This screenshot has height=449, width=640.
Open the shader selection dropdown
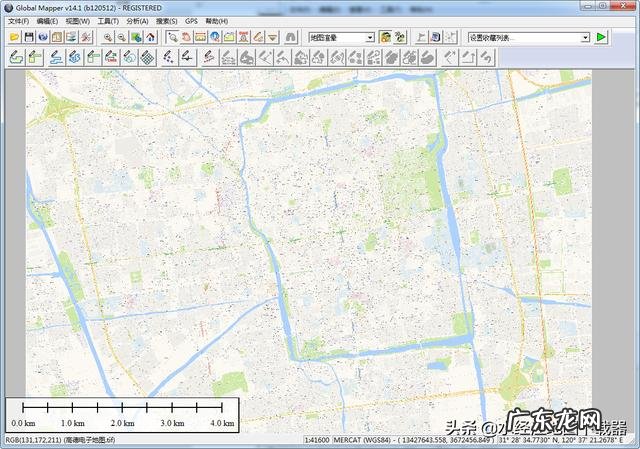[369, 37]
